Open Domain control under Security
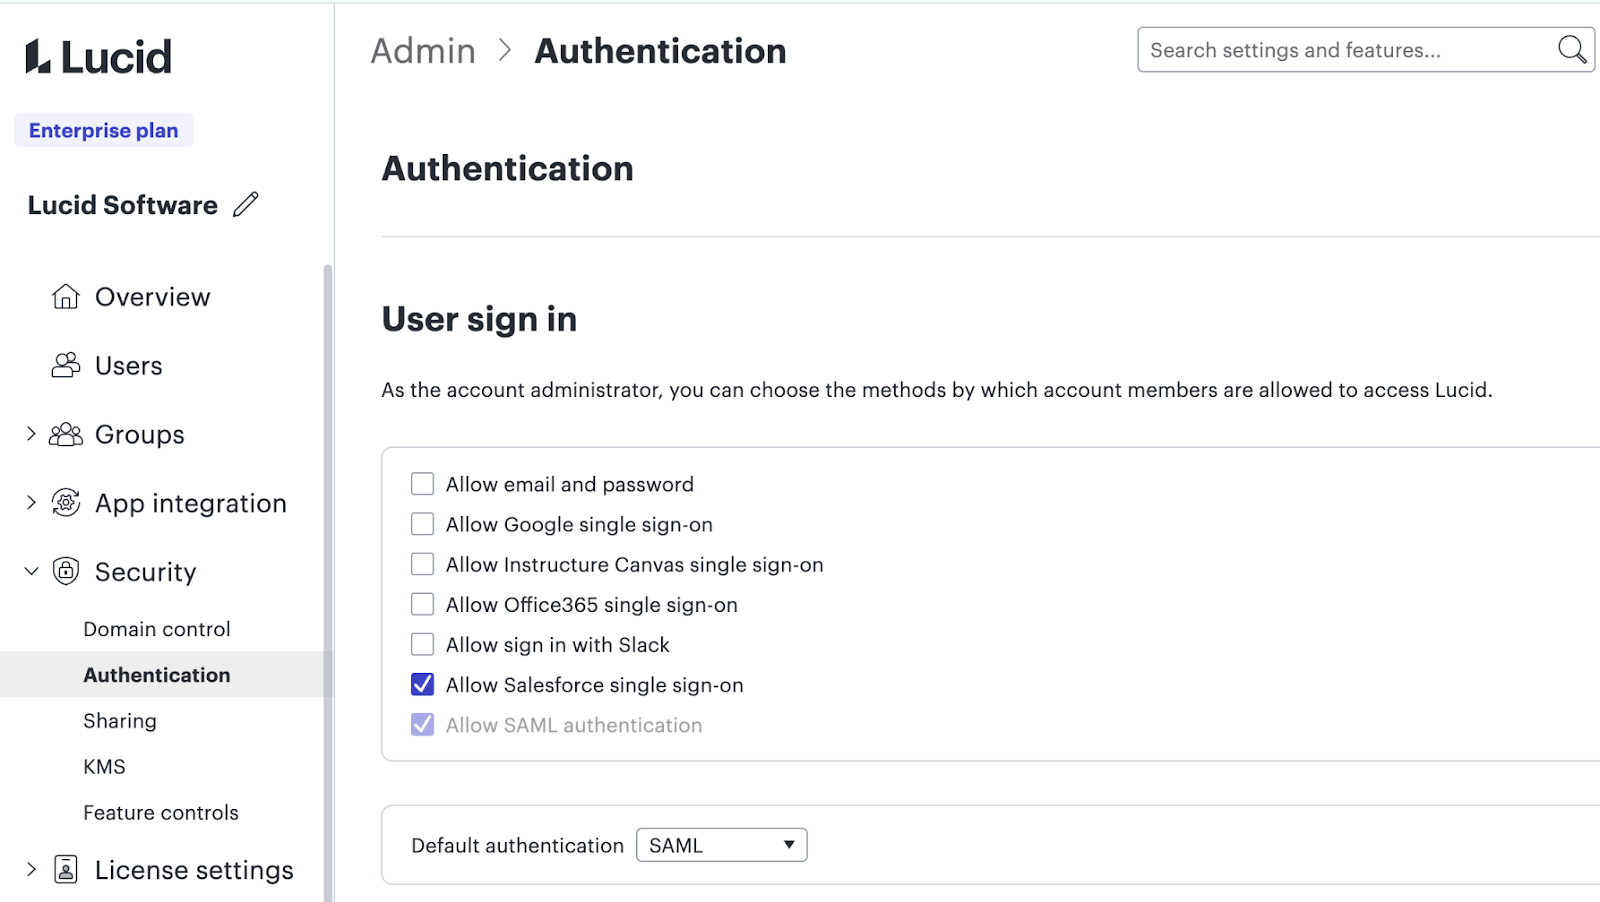Viewport: 1600px width, 902px height. tap(157, 629)
